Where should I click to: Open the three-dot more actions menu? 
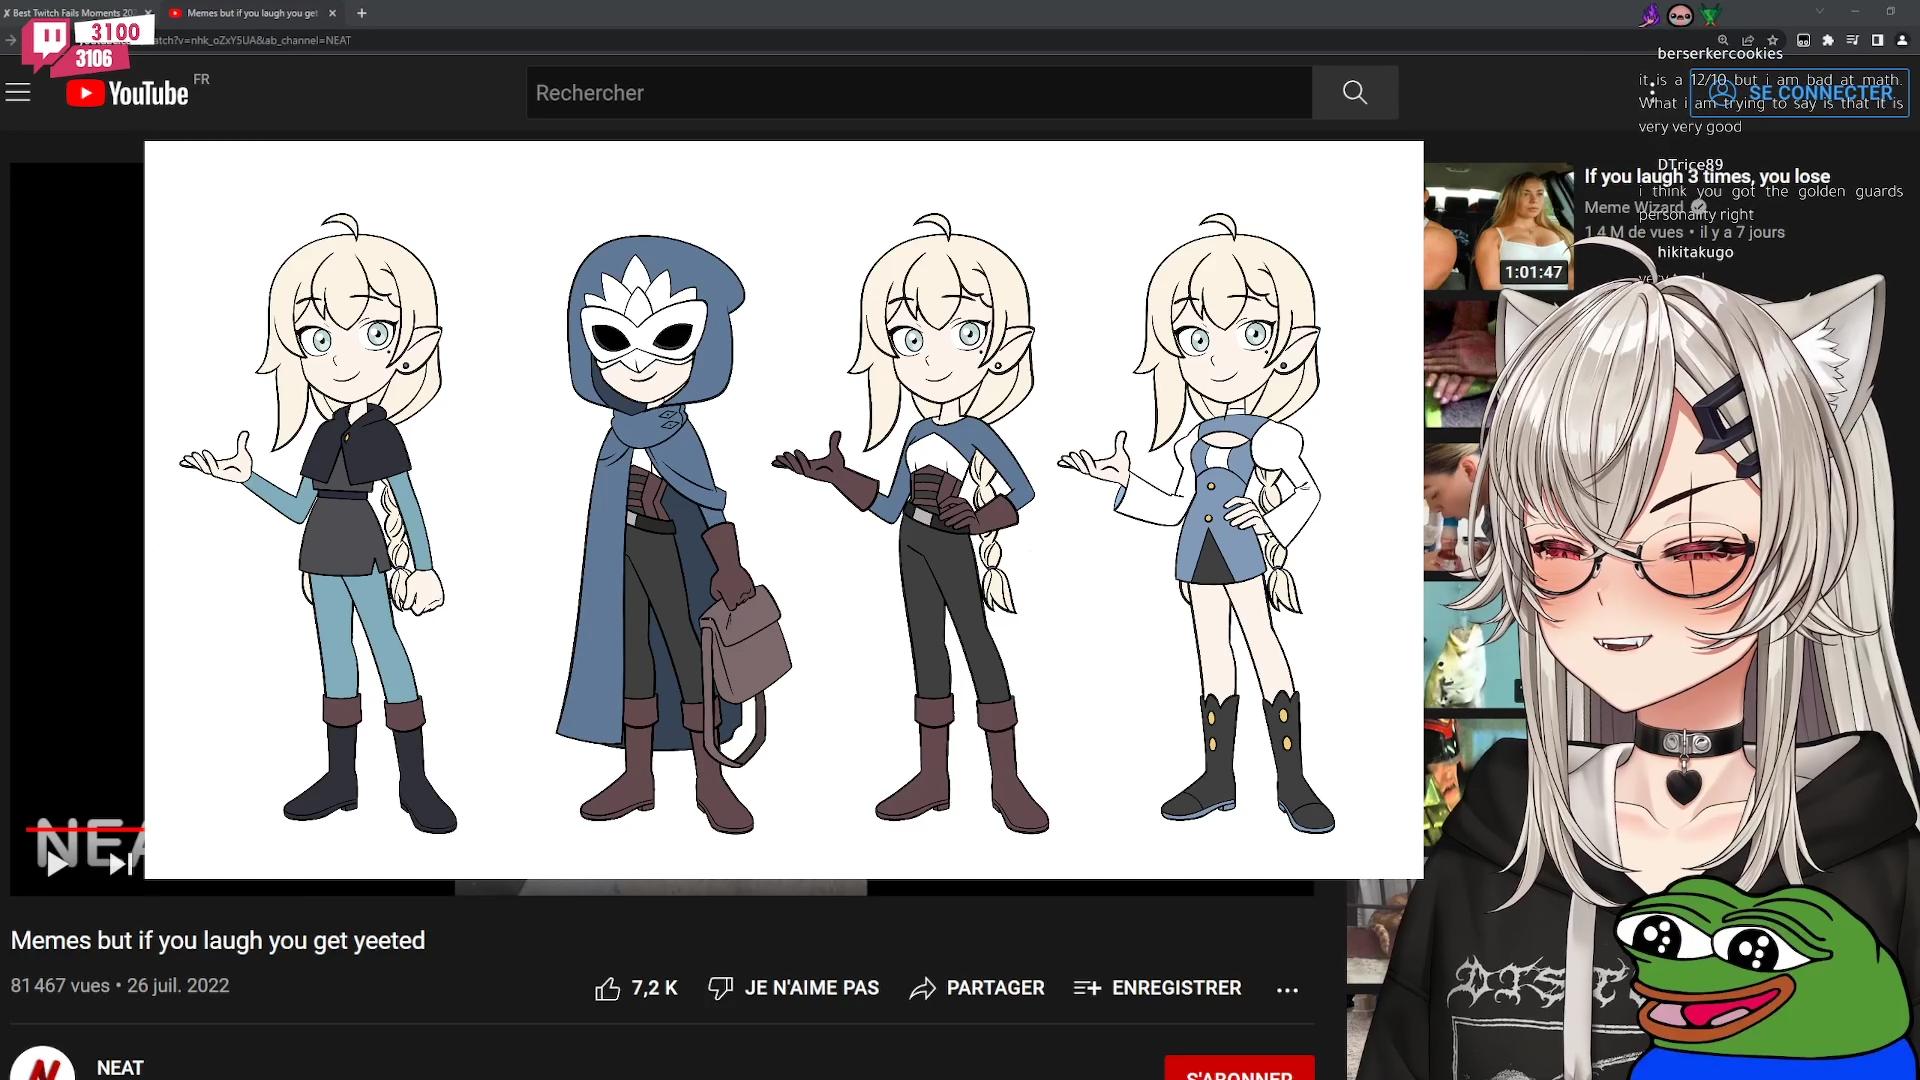(x=1287, y=989)
